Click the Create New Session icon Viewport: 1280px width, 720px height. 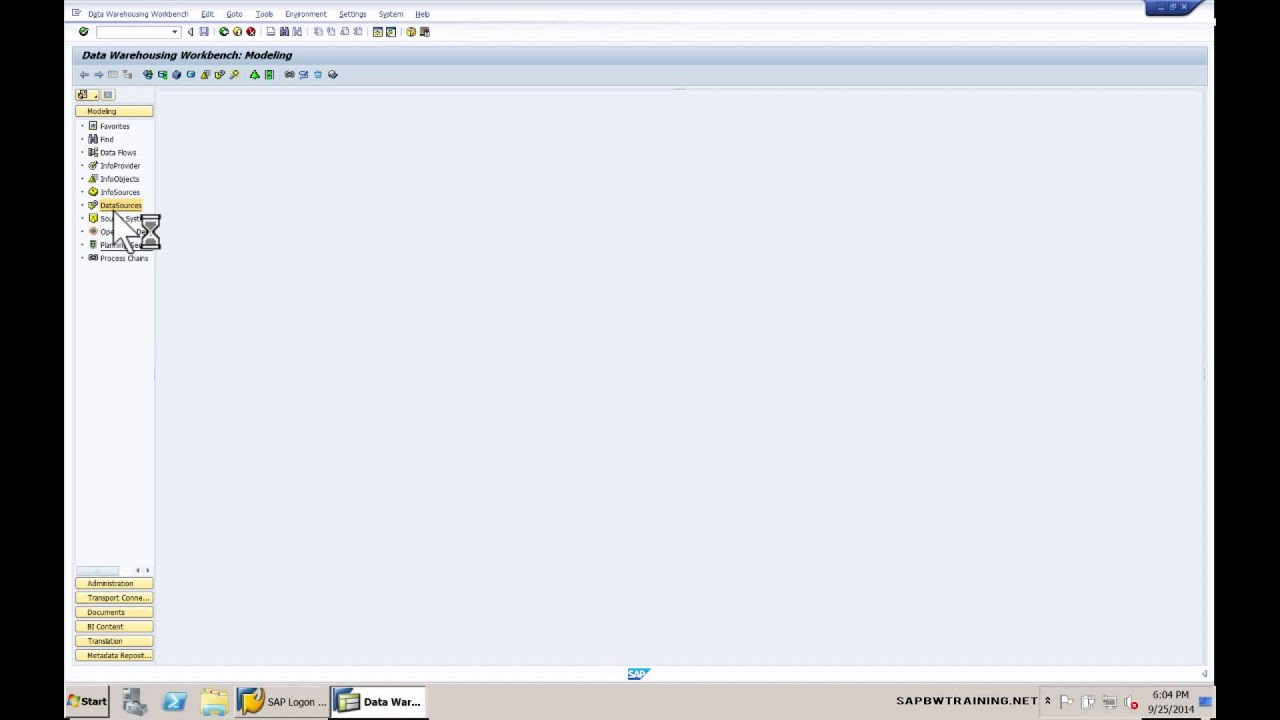coord(378,32)
